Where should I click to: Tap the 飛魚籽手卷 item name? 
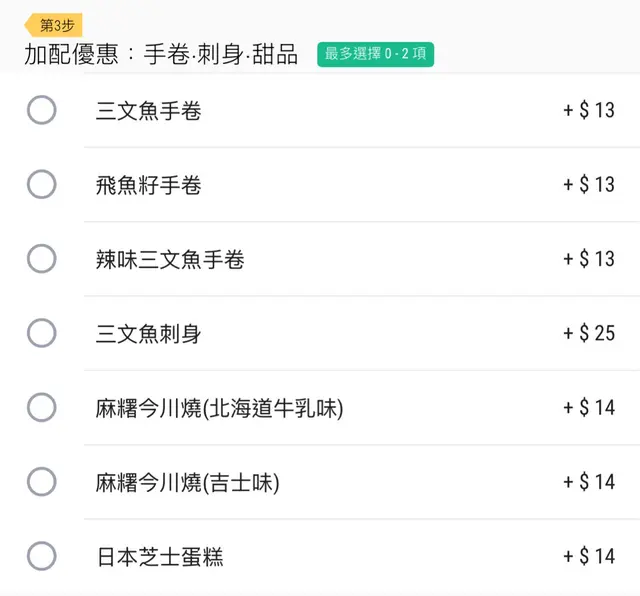click(x=149, y=185)
